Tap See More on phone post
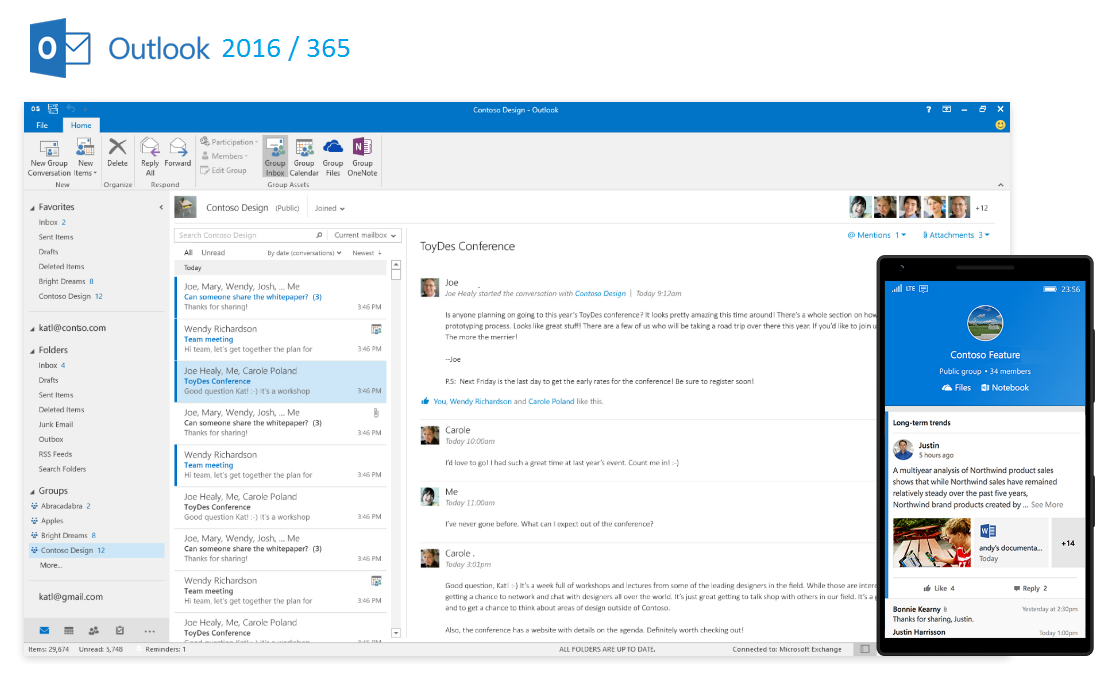This screenshot has width=1119, height=684. point(1047,505)
